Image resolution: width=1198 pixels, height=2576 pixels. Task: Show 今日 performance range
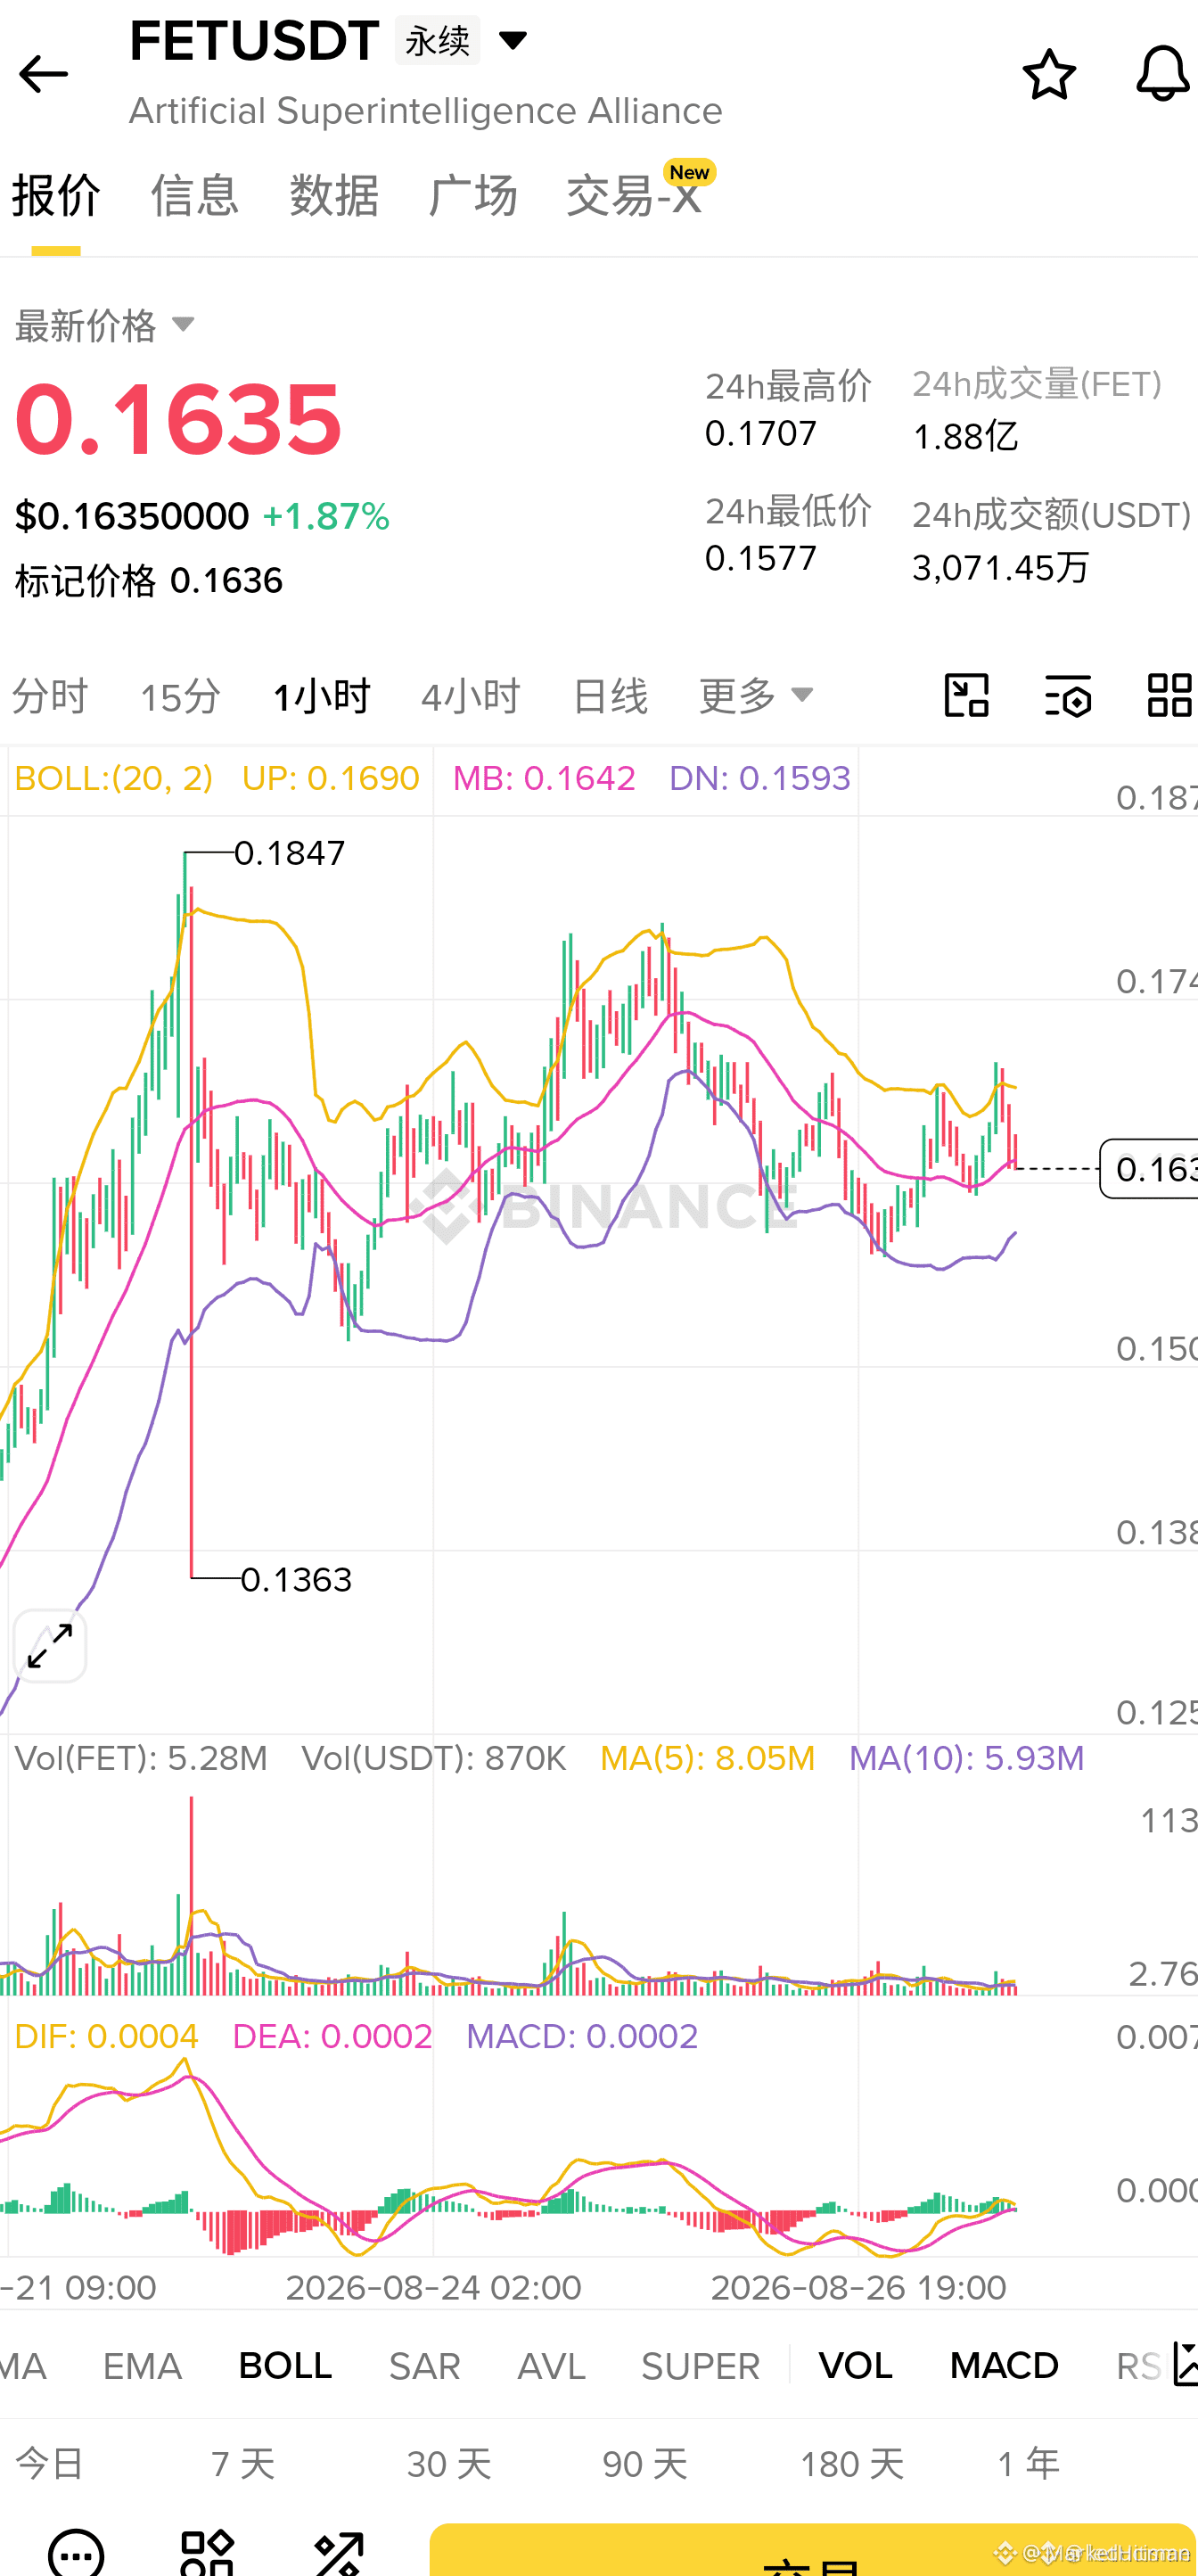click(x=50, y=2464)
